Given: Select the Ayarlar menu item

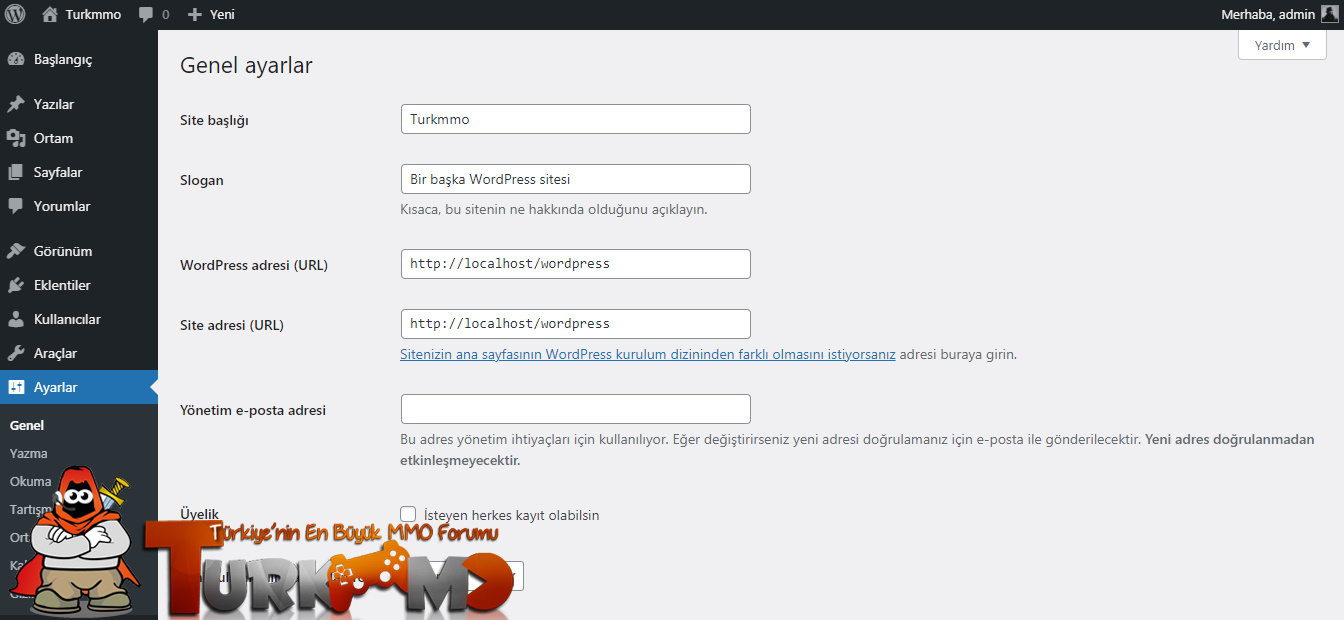Looking at the screenshot, I should pyautogui.click(x=79, y=387).
